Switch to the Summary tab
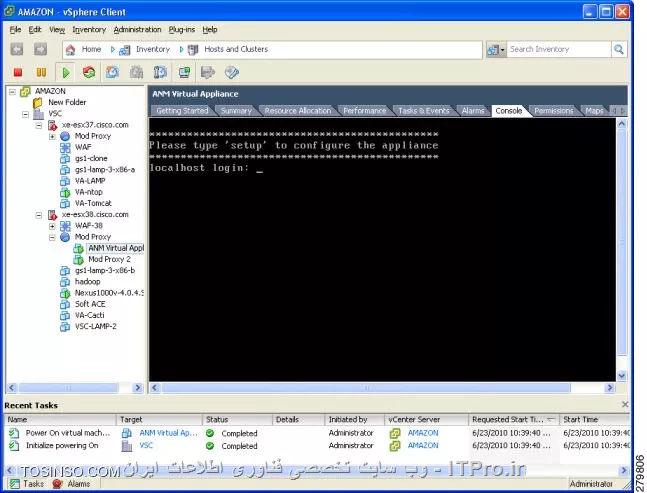This screenshot has height=493, width=647. (x=236, y=111)
